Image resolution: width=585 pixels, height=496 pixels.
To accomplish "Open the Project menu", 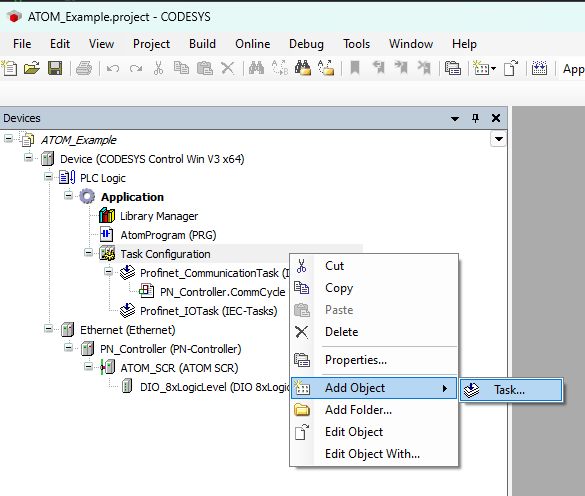I will coord(151,44).
